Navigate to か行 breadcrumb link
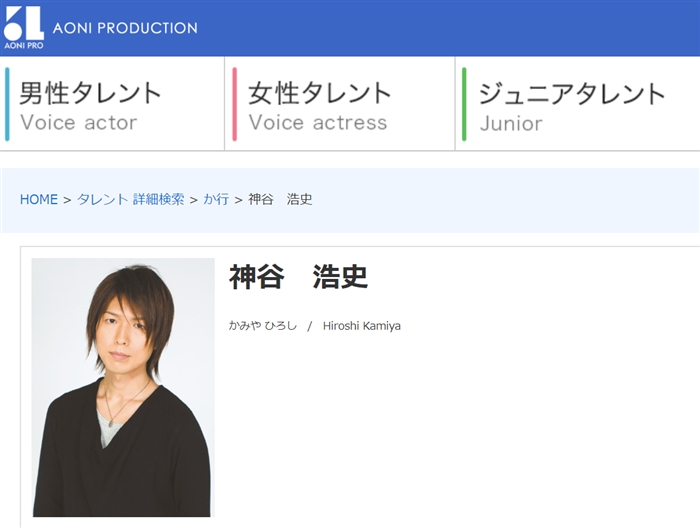Image resolution: width=700 pixels, height=528 pixels. (x=216, y=199)
